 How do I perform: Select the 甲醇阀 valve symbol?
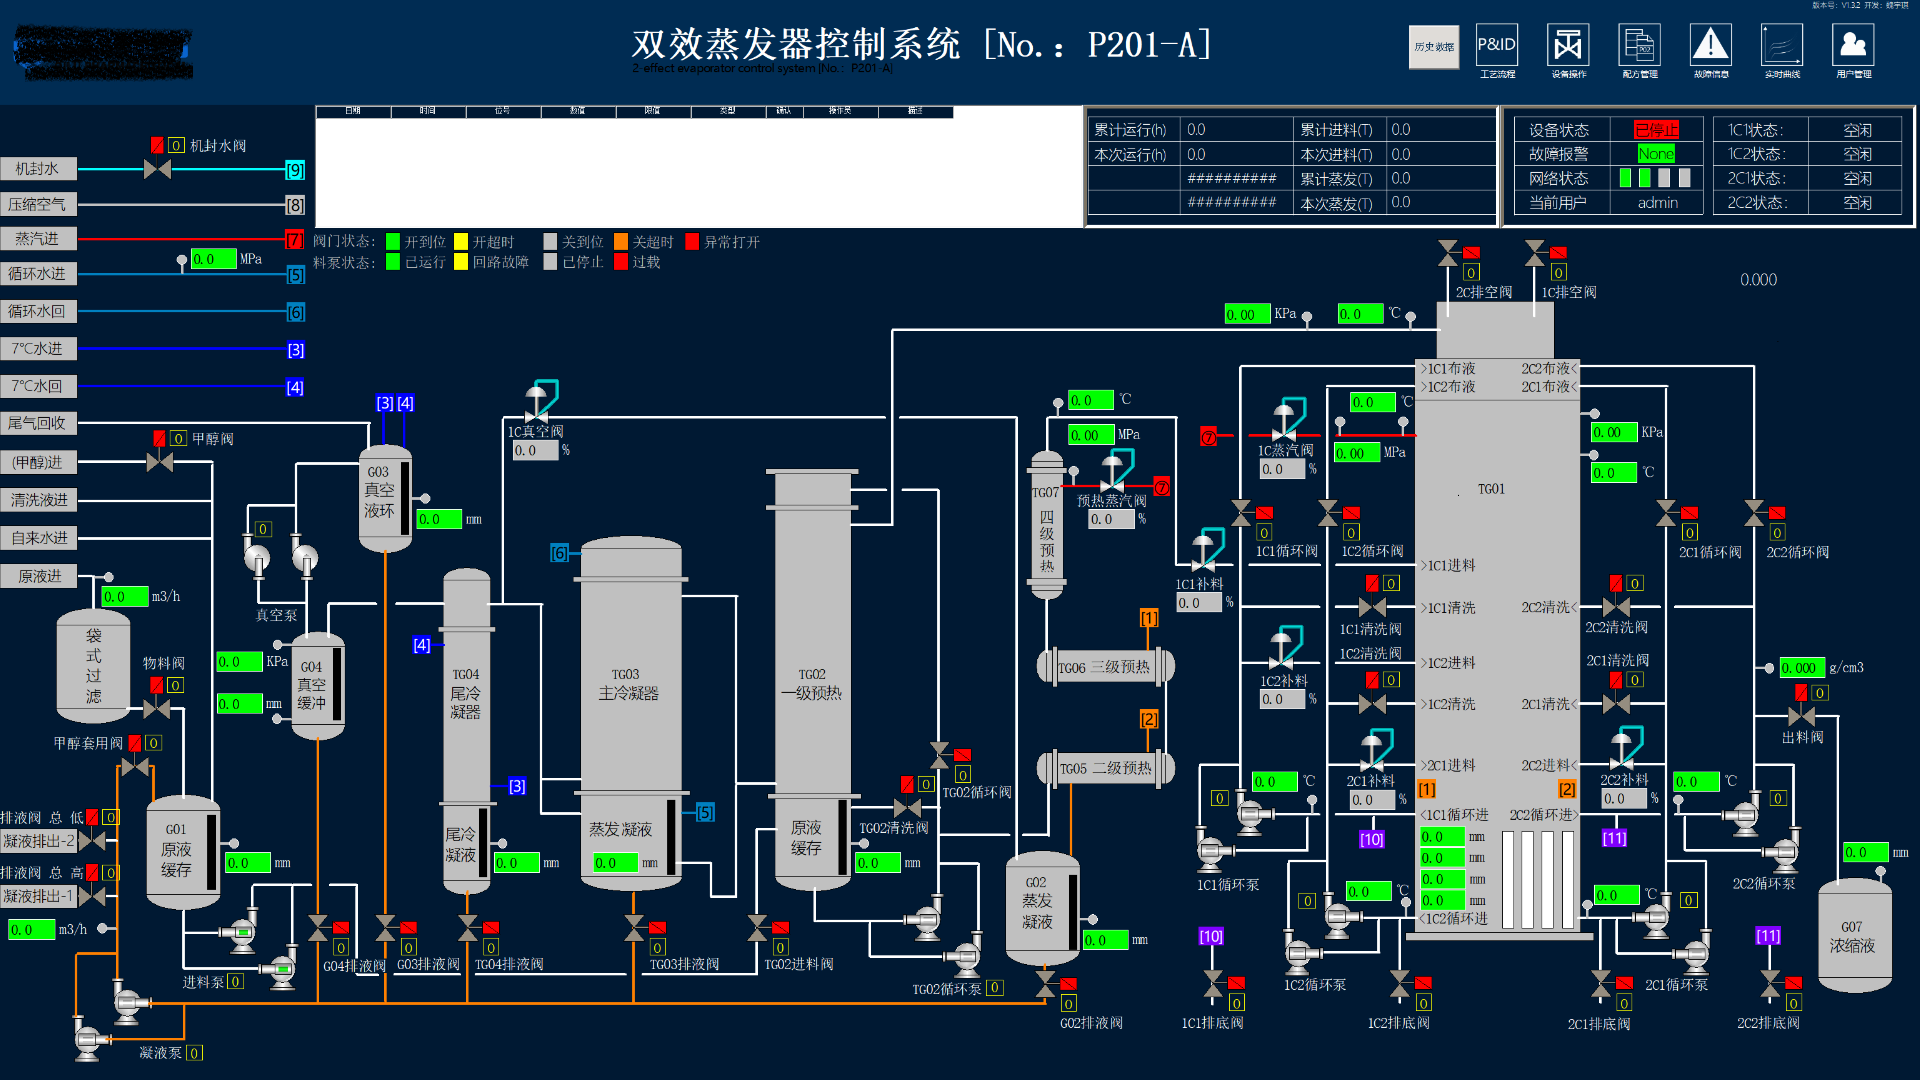[159, 462]
